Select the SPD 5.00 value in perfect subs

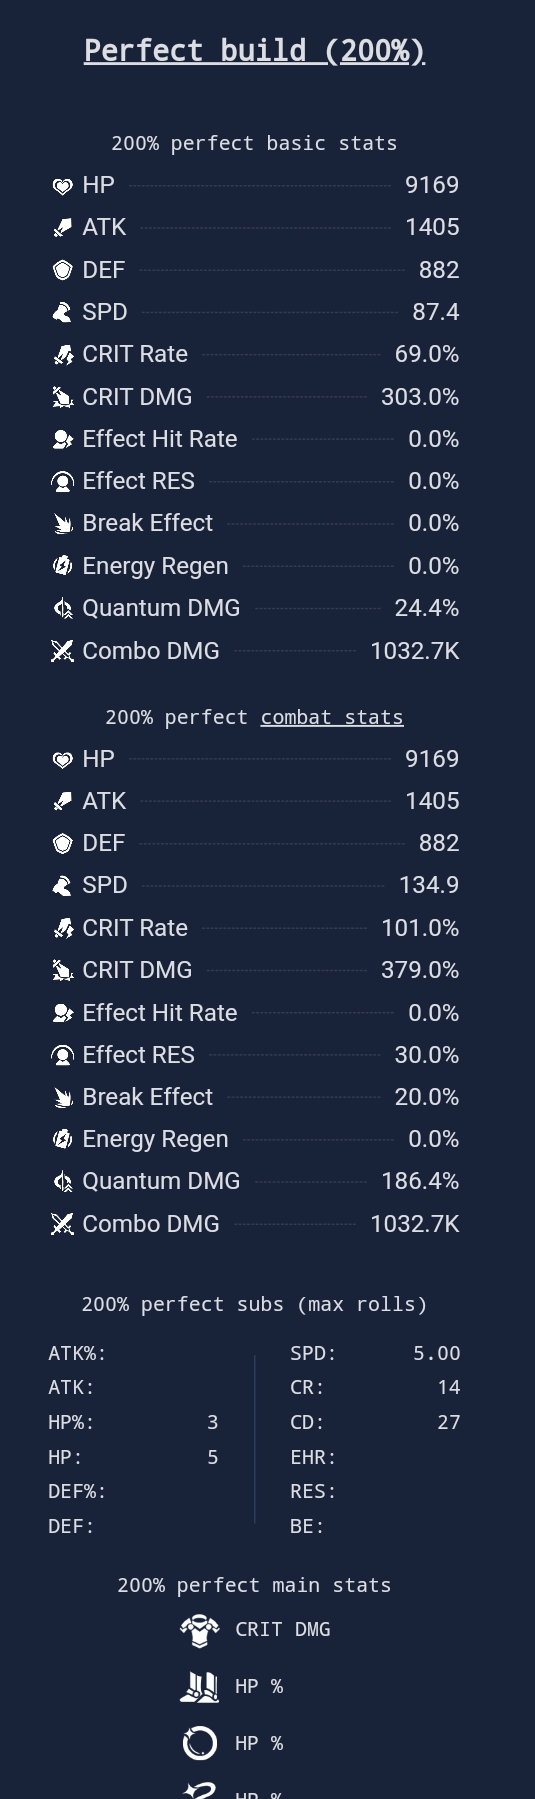tap(437, 1353)
